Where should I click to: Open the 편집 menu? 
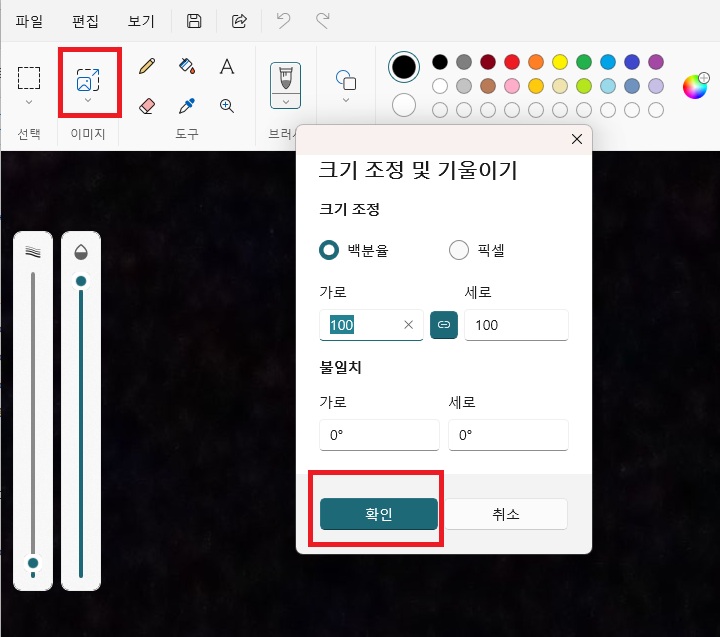coord(85,21)
